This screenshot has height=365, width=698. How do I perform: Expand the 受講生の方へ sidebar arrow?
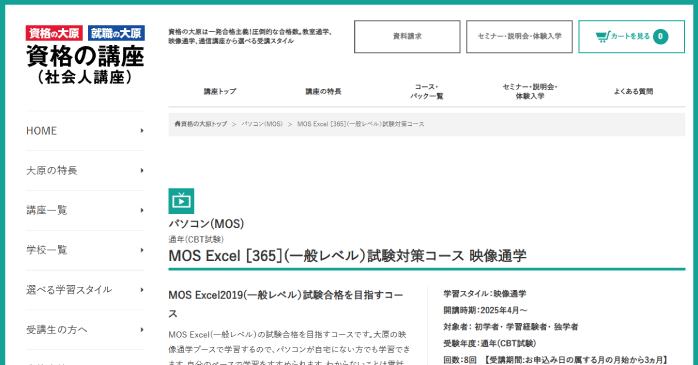(142, 330)
